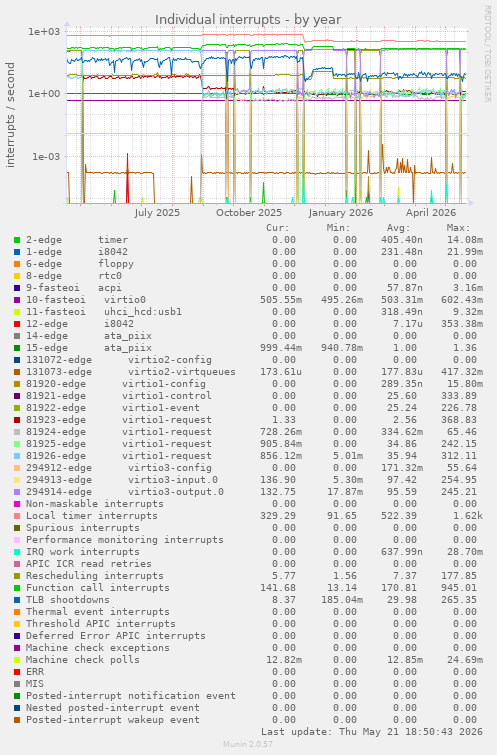Click the Avg: column header
This screenshot has height=755, width=497.
[398, 228]
